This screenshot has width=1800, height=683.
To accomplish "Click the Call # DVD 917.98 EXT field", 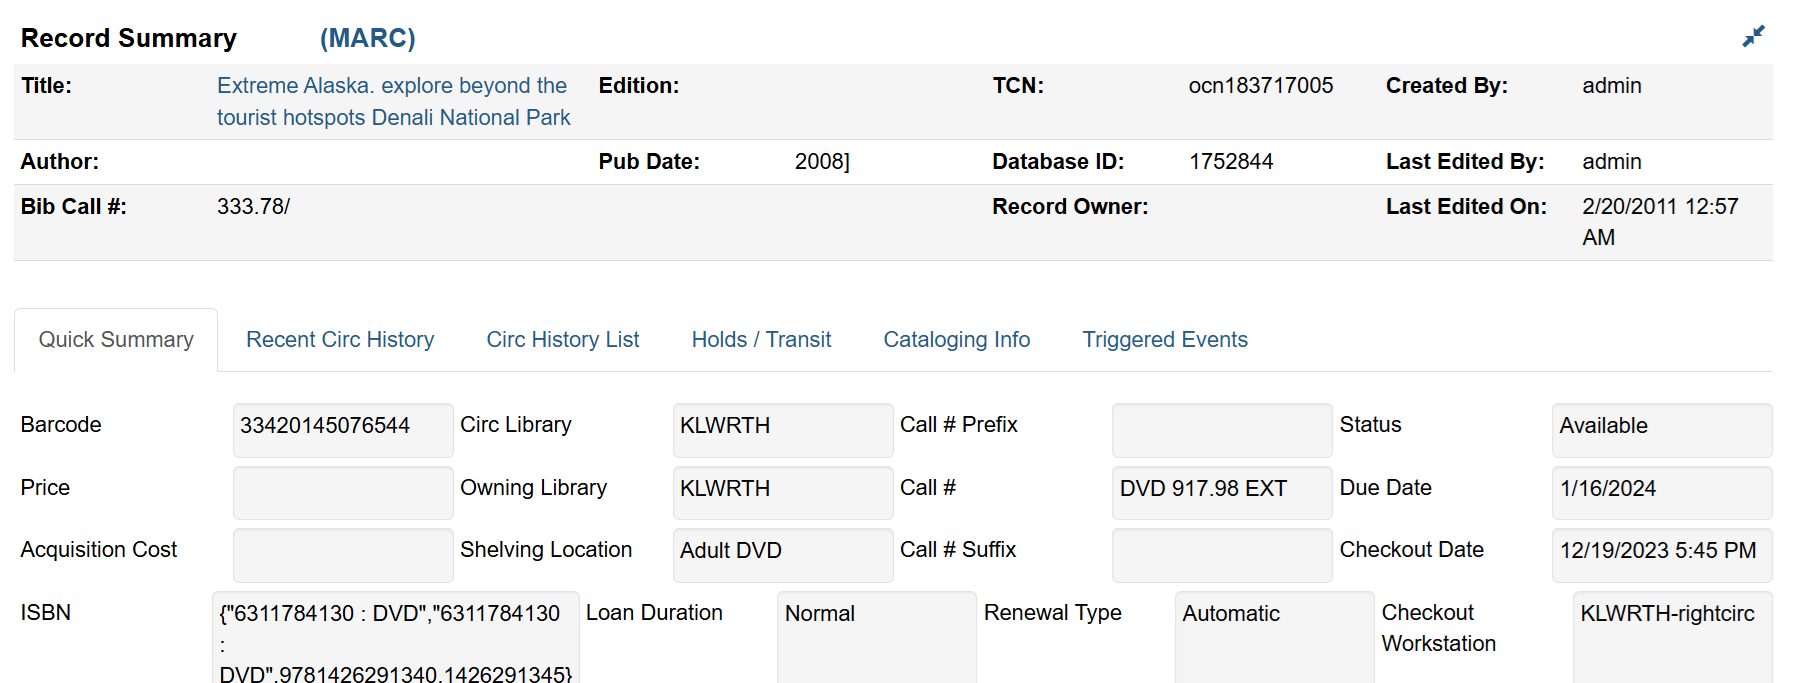I will 1221,492.
